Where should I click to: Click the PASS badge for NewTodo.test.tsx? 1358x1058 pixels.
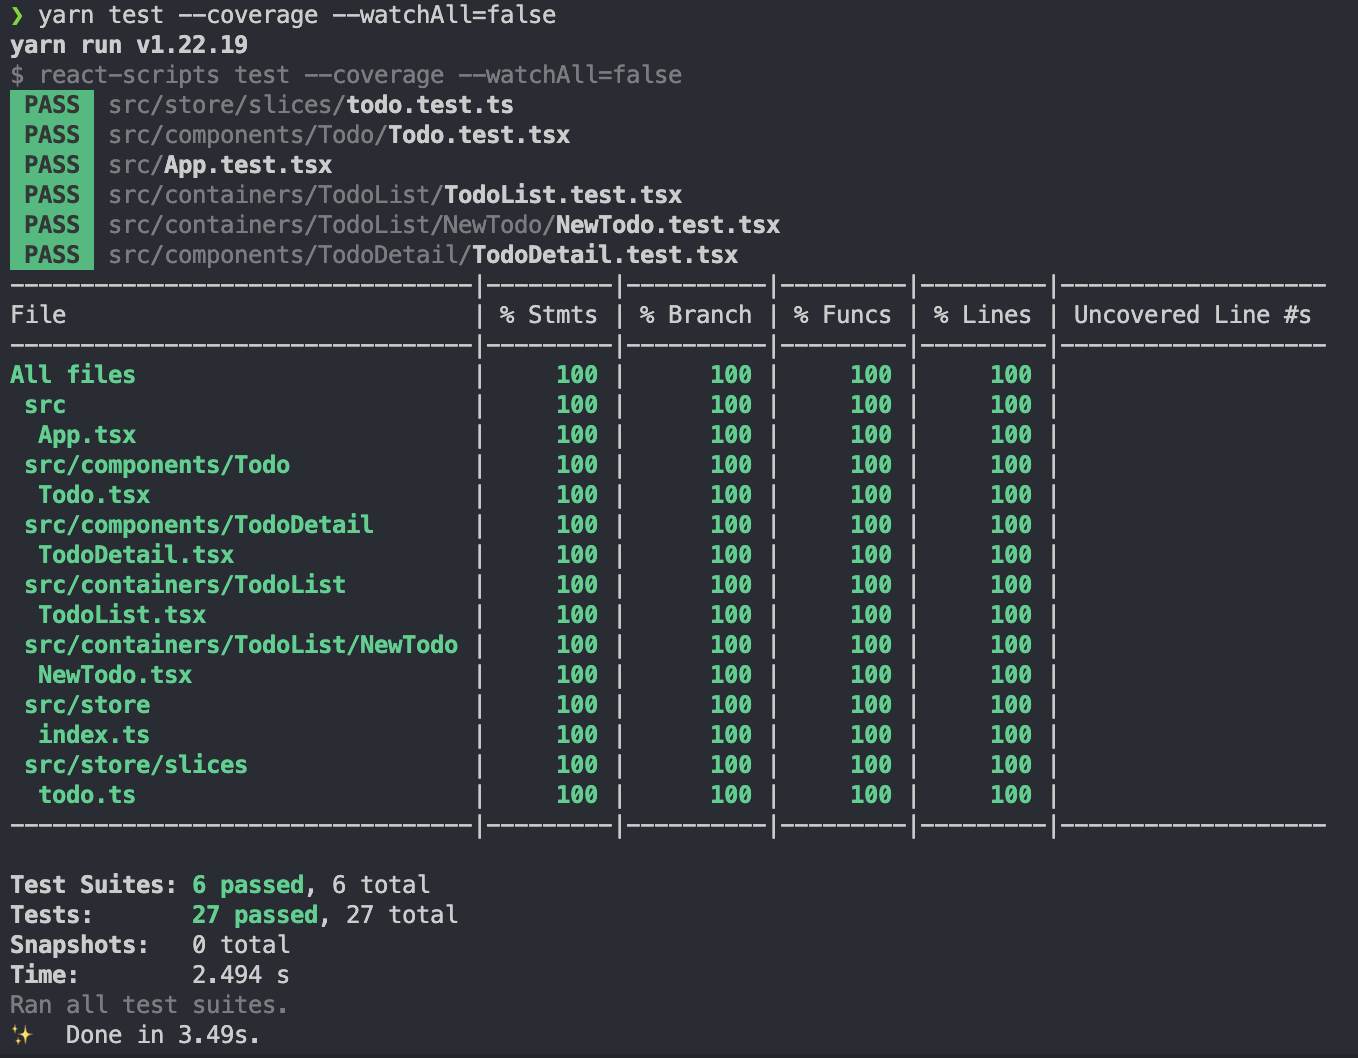(x=52, y=225)
